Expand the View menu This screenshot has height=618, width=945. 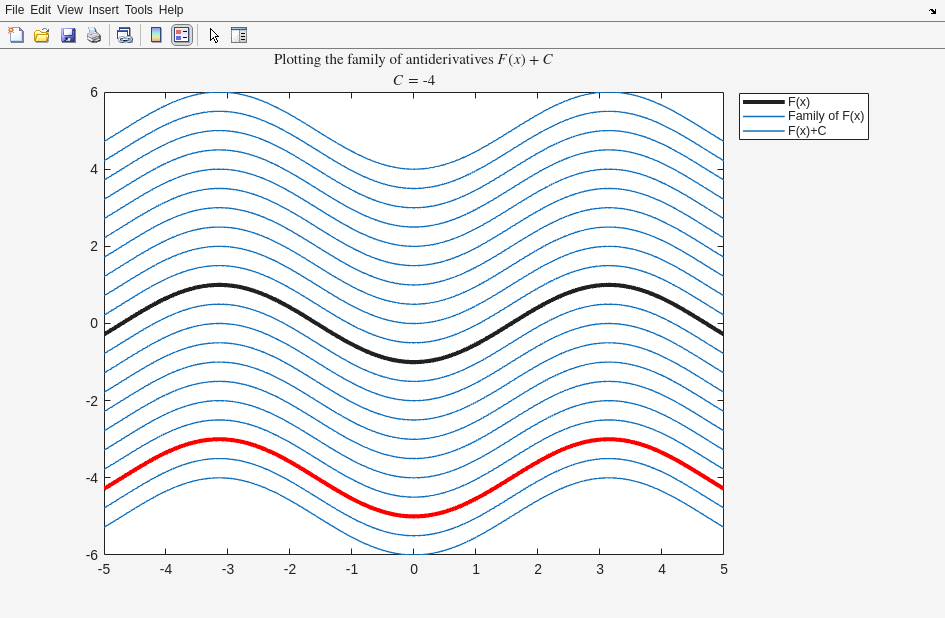coord(70,10)
